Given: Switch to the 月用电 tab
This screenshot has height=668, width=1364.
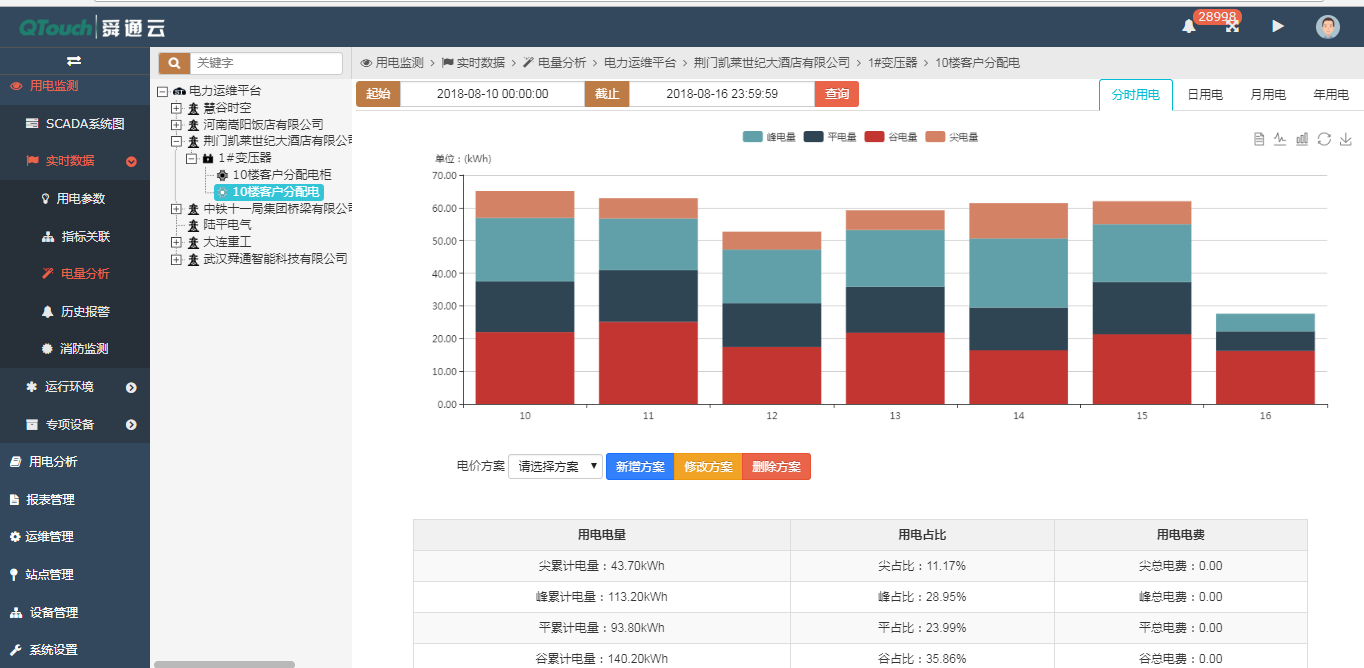Looking at the screenshot, I should (1266, 94).
